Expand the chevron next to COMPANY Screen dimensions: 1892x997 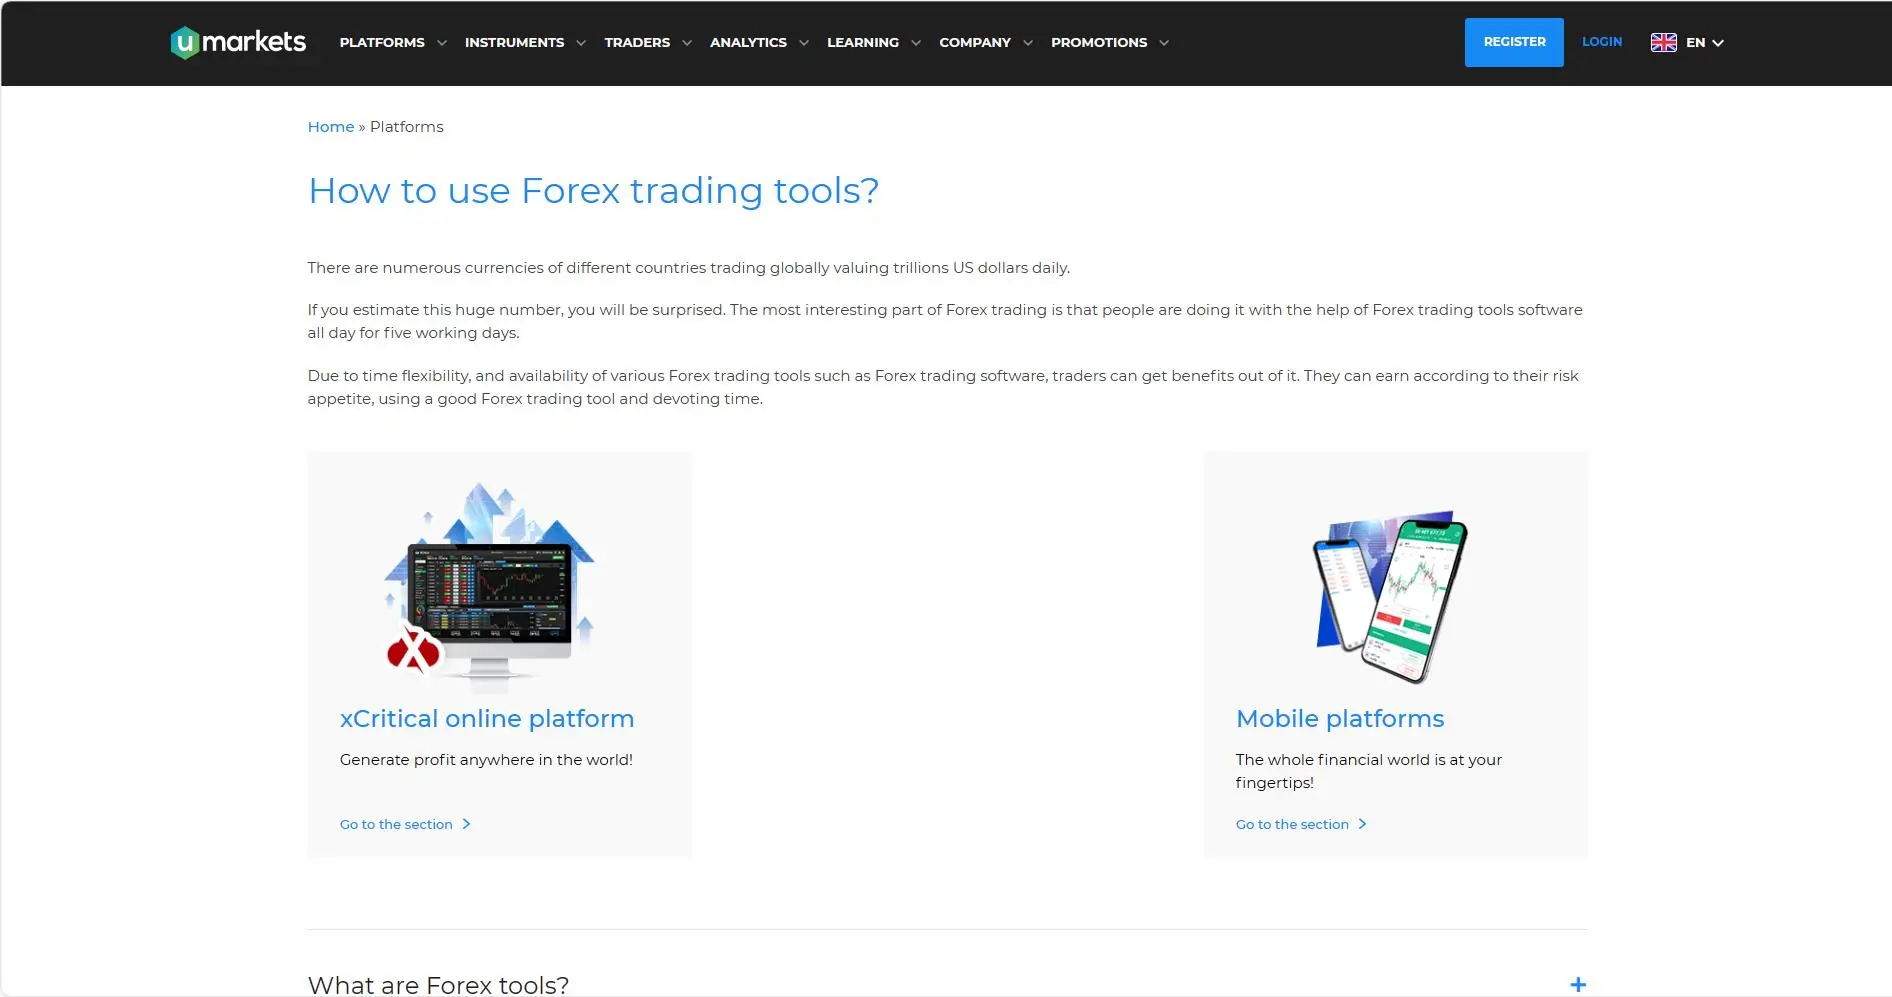(x=1028, y=43)
